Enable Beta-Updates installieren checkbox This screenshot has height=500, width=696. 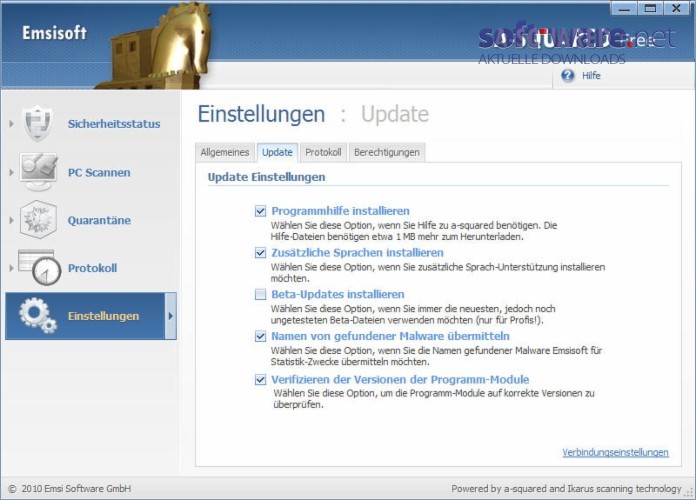pyautogui.click(x=260, y=294)
